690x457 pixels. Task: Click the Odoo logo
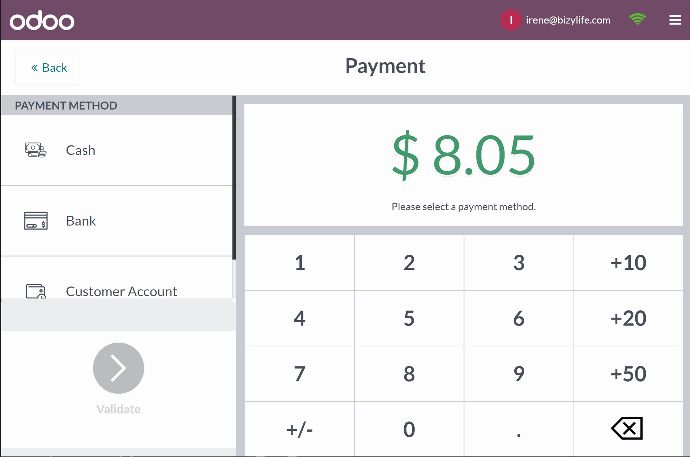coord(42,20)
